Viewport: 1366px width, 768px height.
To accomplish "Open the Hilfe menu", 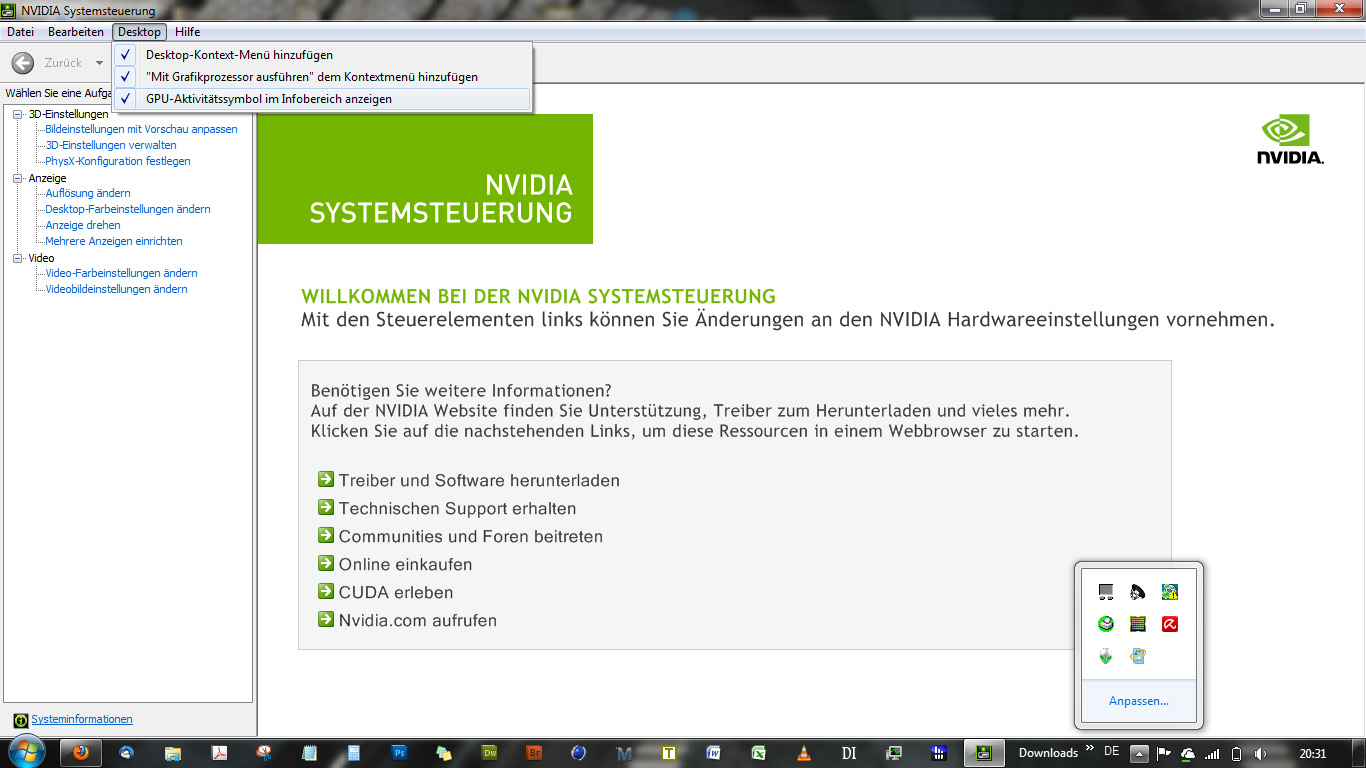I will point(188,32).
